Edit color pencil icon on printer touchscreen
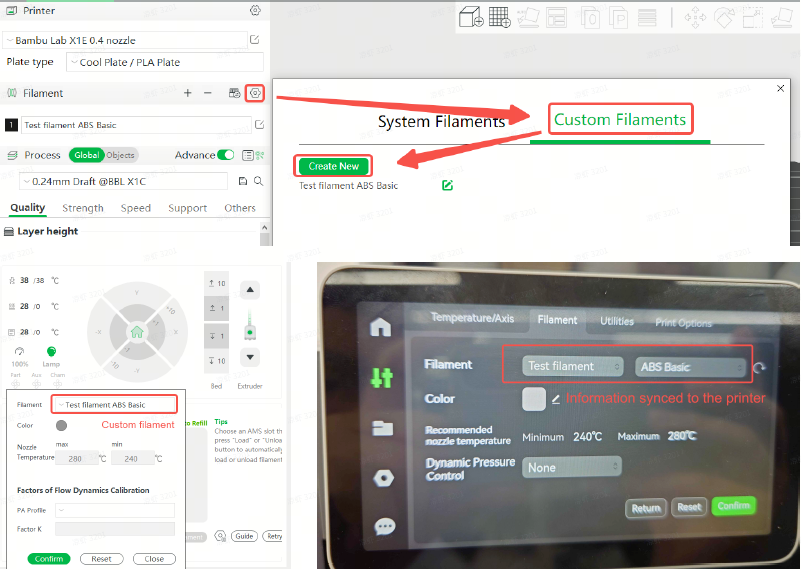Viewport: 802px width, 570px height. 555,400
